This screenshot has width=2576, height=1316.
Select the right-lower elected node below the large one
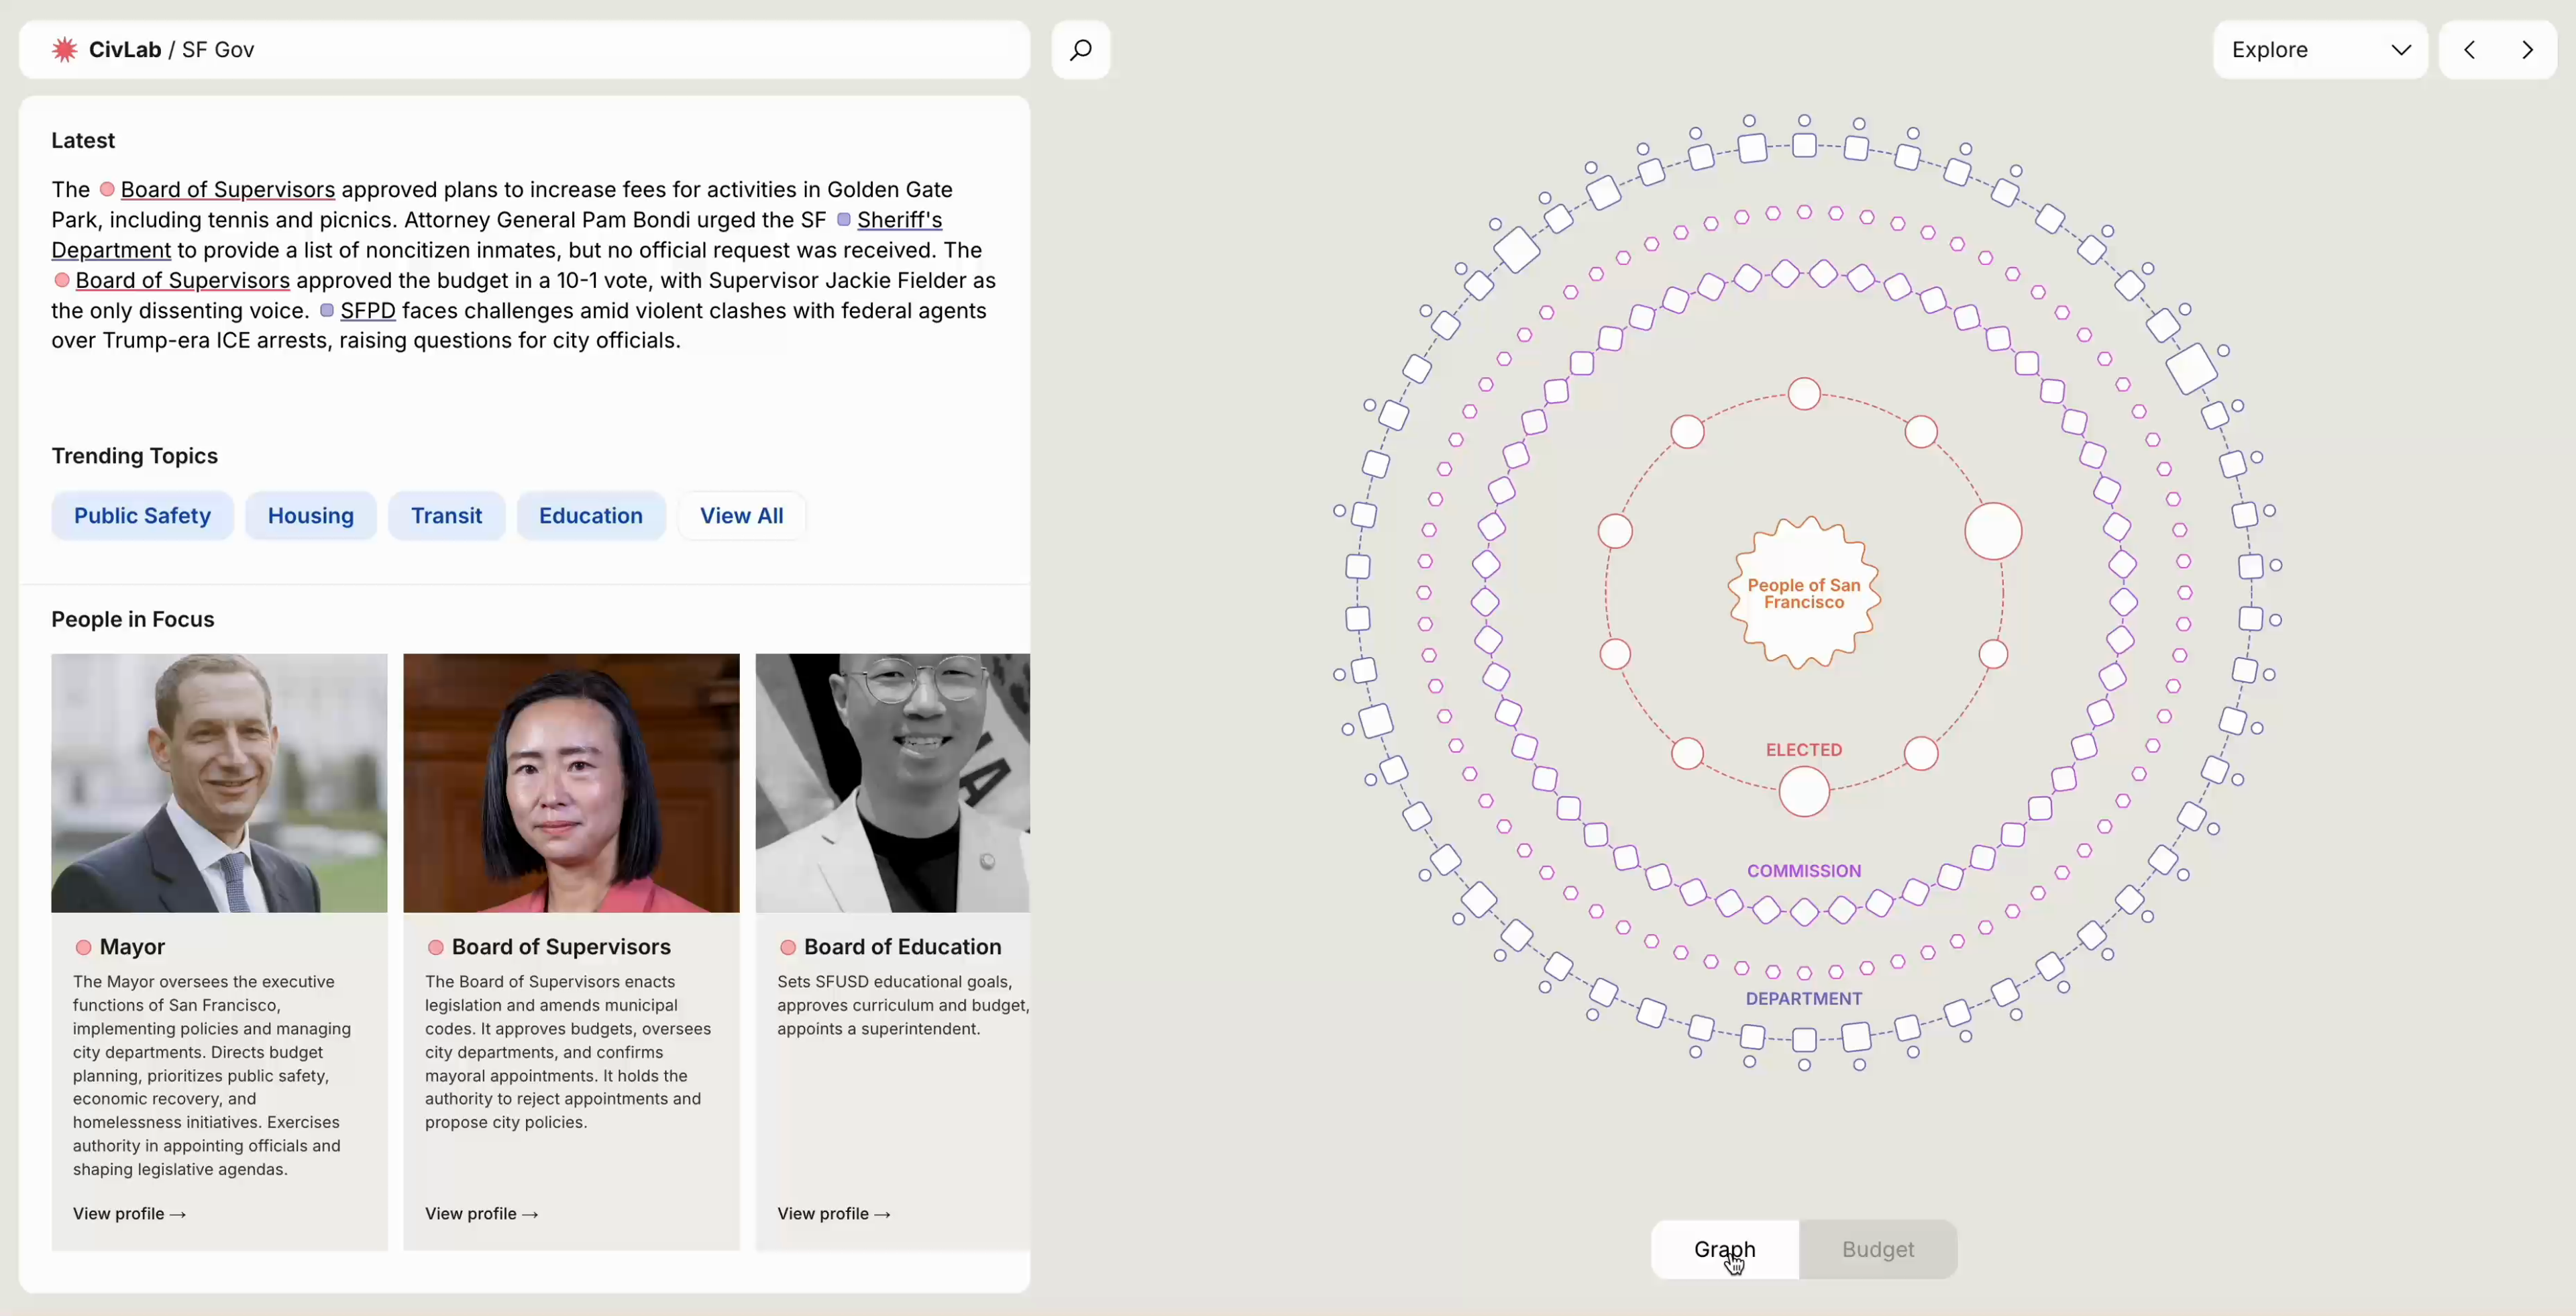tap(1993, 654)
